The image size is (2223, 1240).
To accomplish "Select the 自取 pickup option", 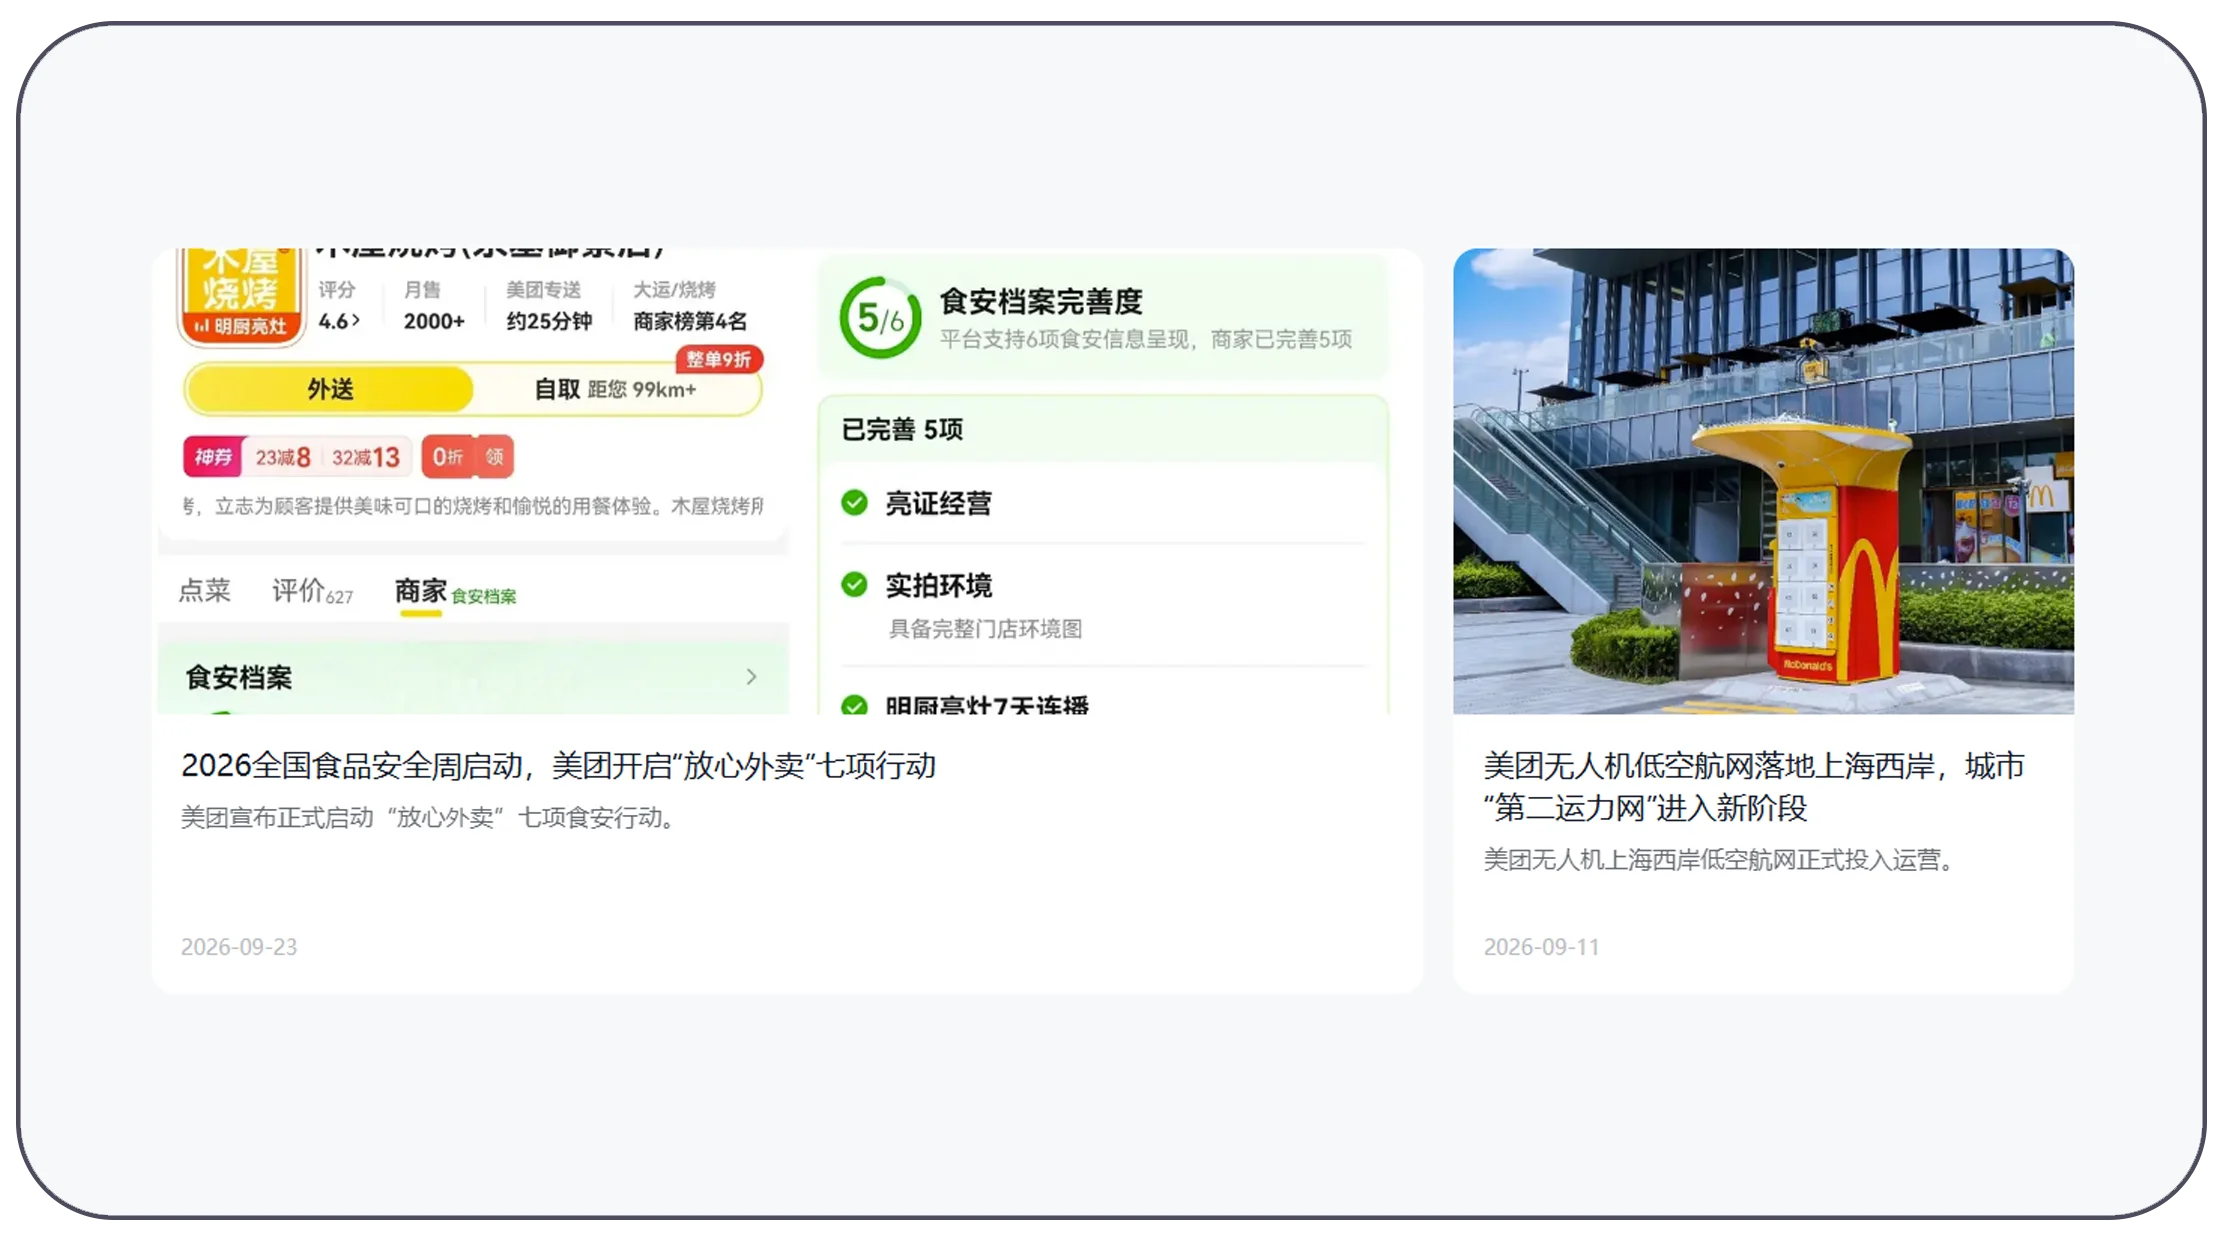I will coord(615,389).
